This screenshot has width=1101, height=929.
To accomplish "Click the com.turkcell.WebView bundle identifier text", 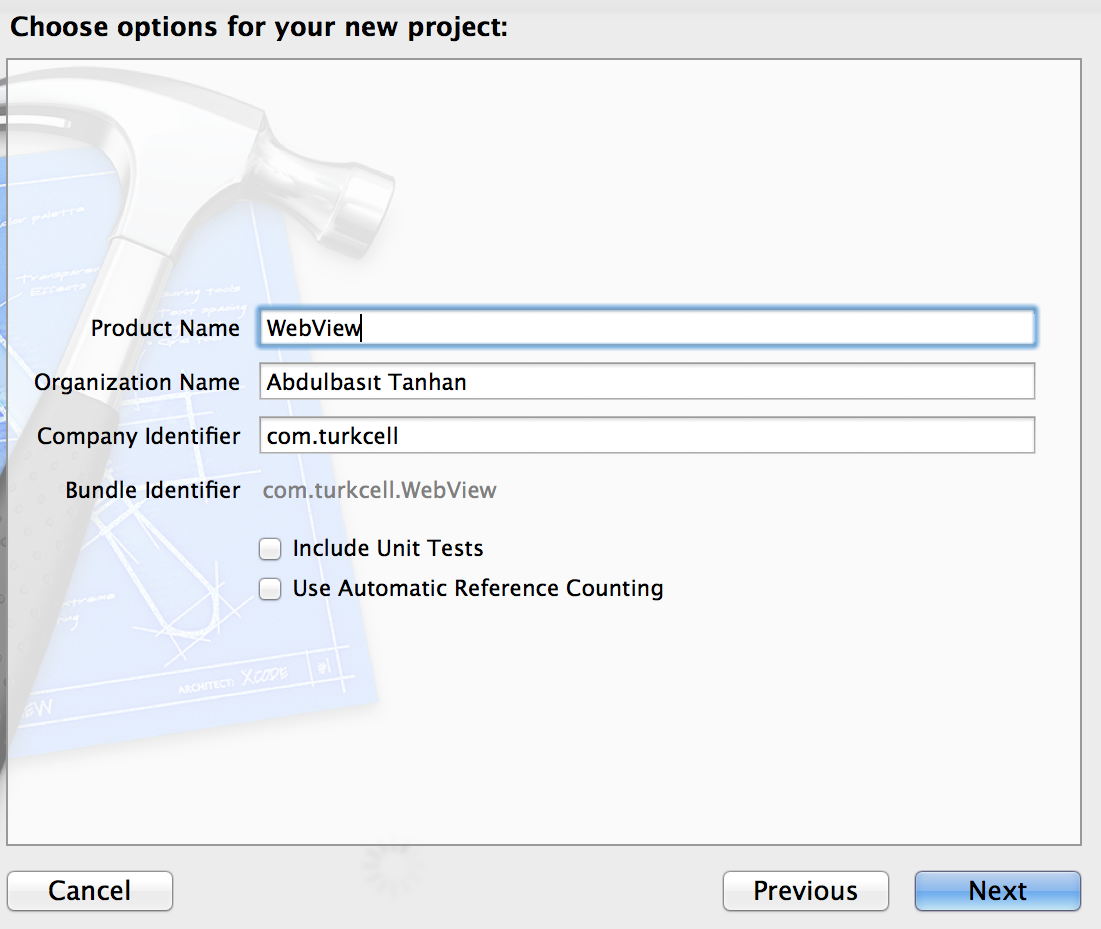I will click(x=379, y=489).
